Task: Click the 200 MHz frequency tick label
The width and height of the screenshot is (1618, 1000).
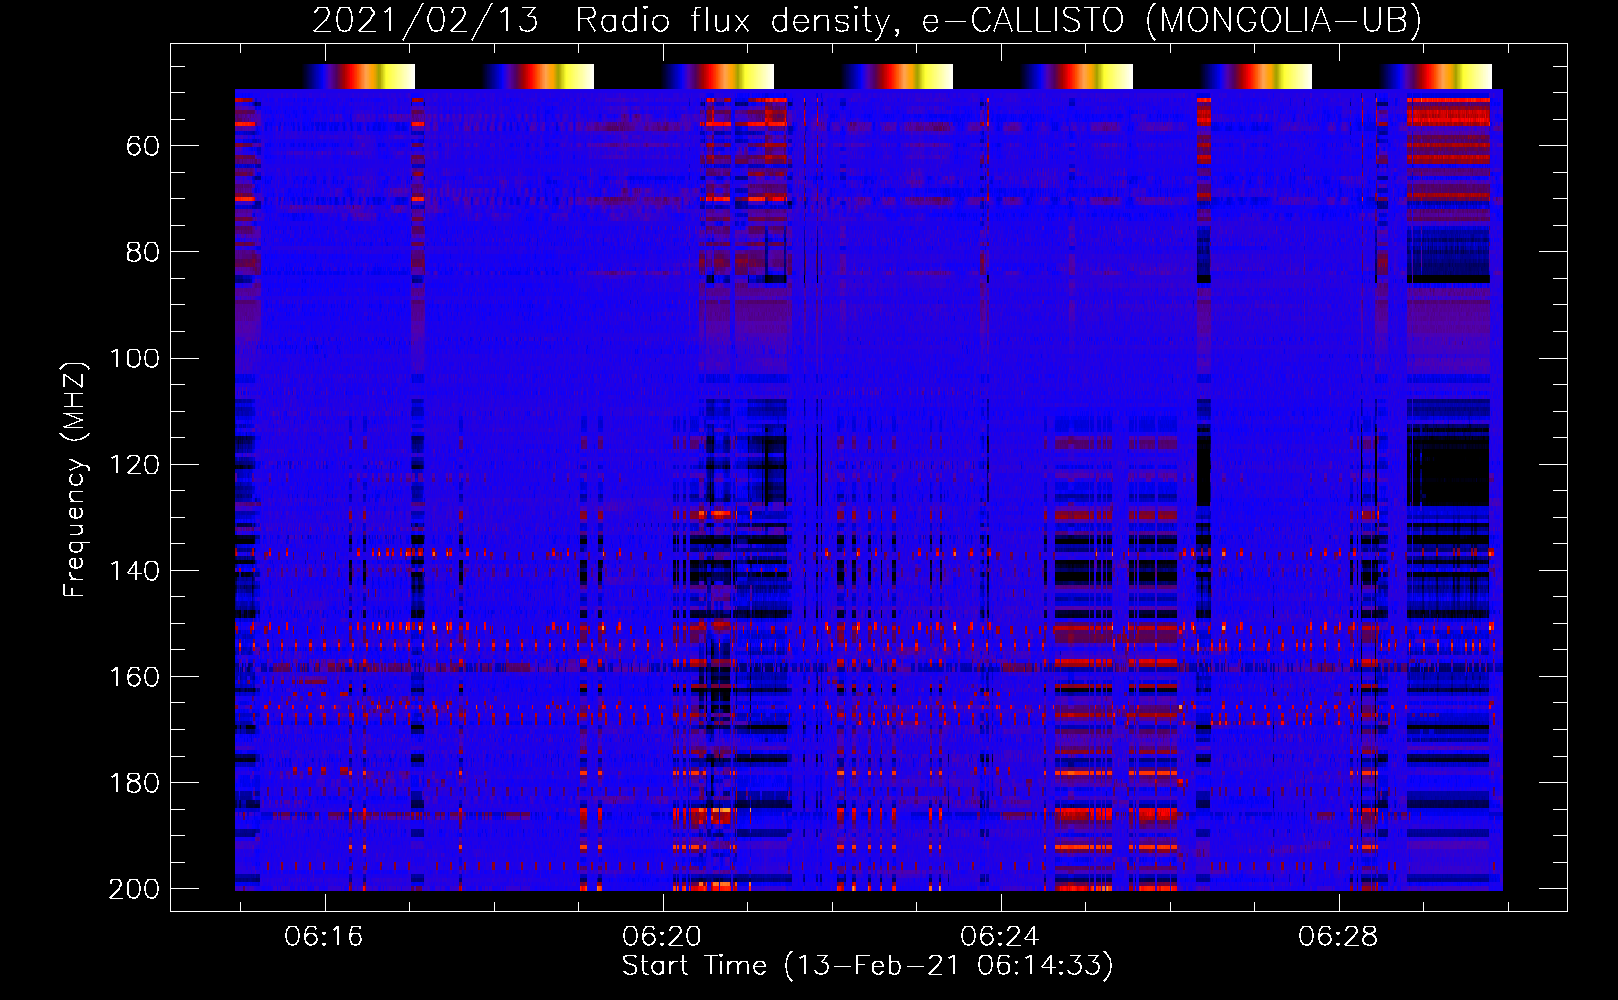Action: pyautogui.click(x=134, y=889)
